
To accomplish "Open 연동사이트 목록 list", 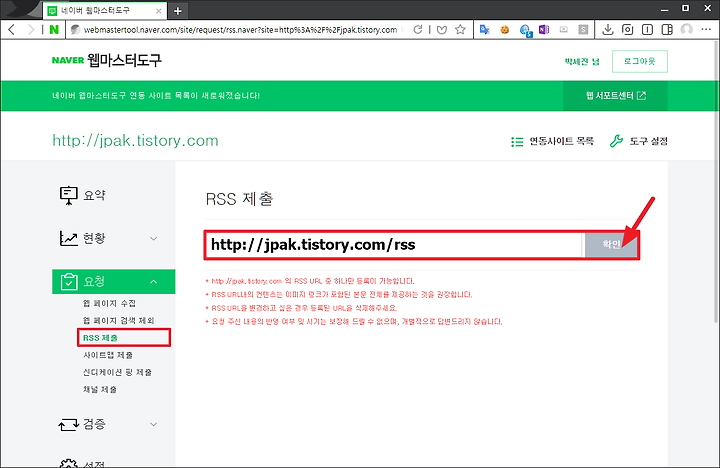I will point(552,141).
